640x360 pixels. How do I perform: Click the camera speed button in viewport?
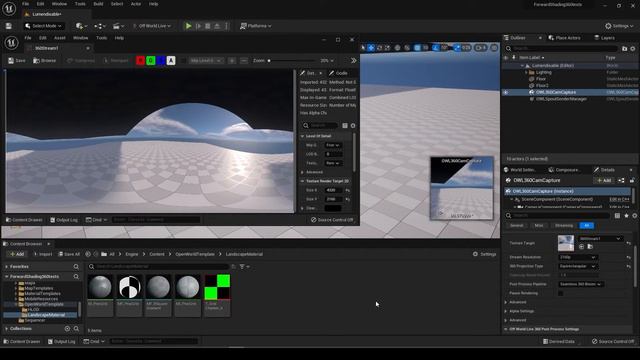(x=481, y=48)
